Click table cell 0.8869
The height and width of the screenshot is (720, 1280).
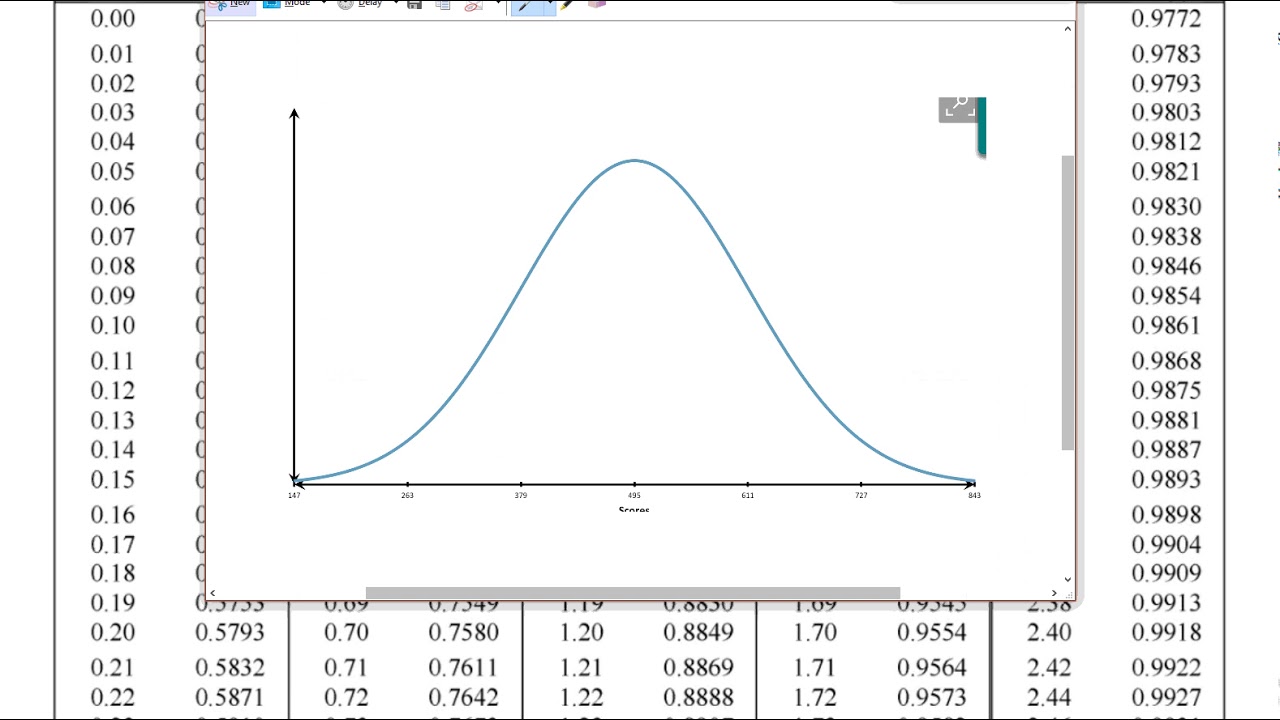(698, 668)
